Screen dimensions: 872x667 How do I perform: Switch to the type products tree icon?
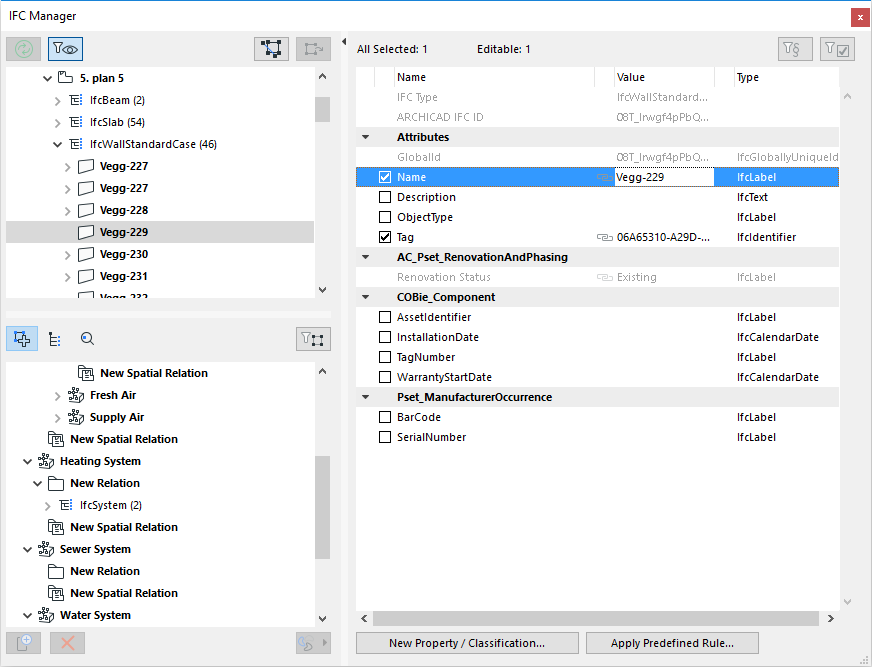click(54, 339)
